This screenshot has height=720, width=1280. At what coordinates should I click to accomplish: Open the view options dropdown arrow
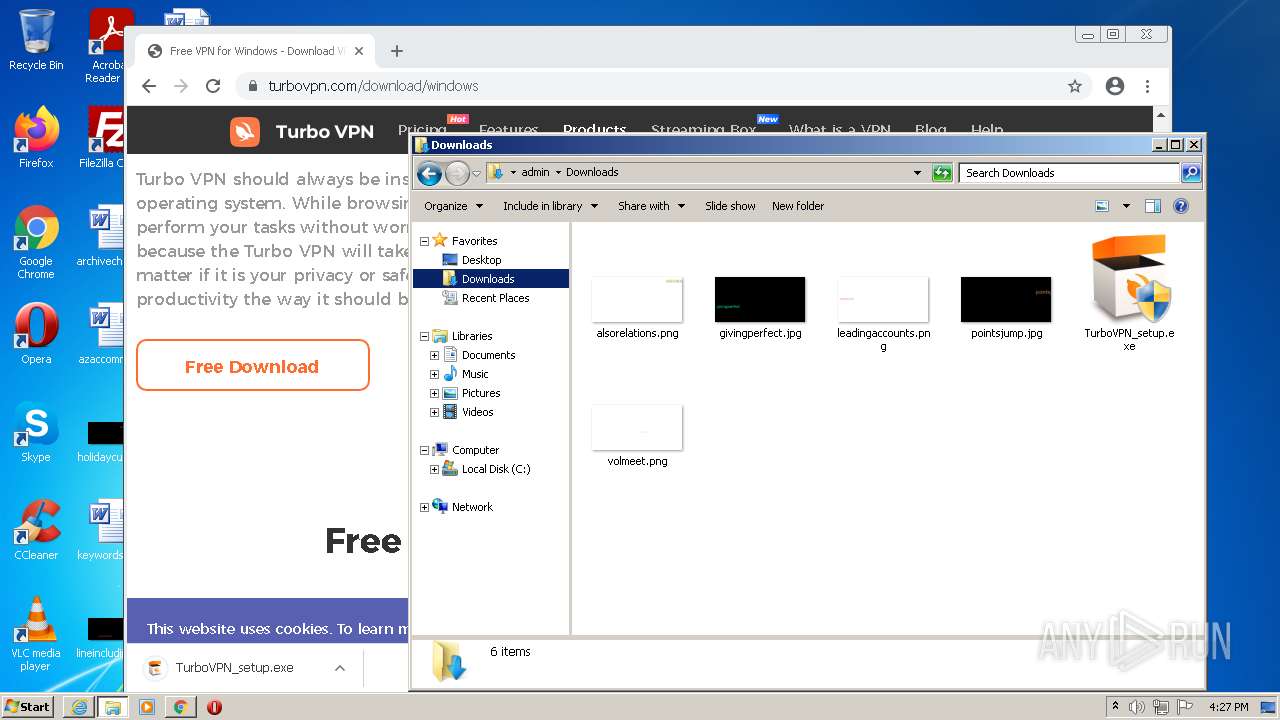click(x=1126, y=206)
